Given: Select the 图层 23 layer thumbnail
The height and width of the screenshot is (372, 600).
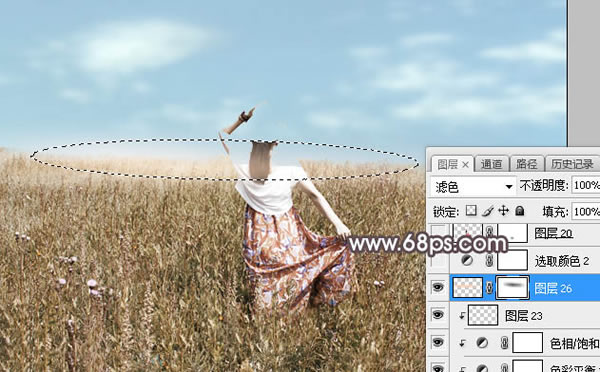Looking at the screenshot, I should point(483,315).
